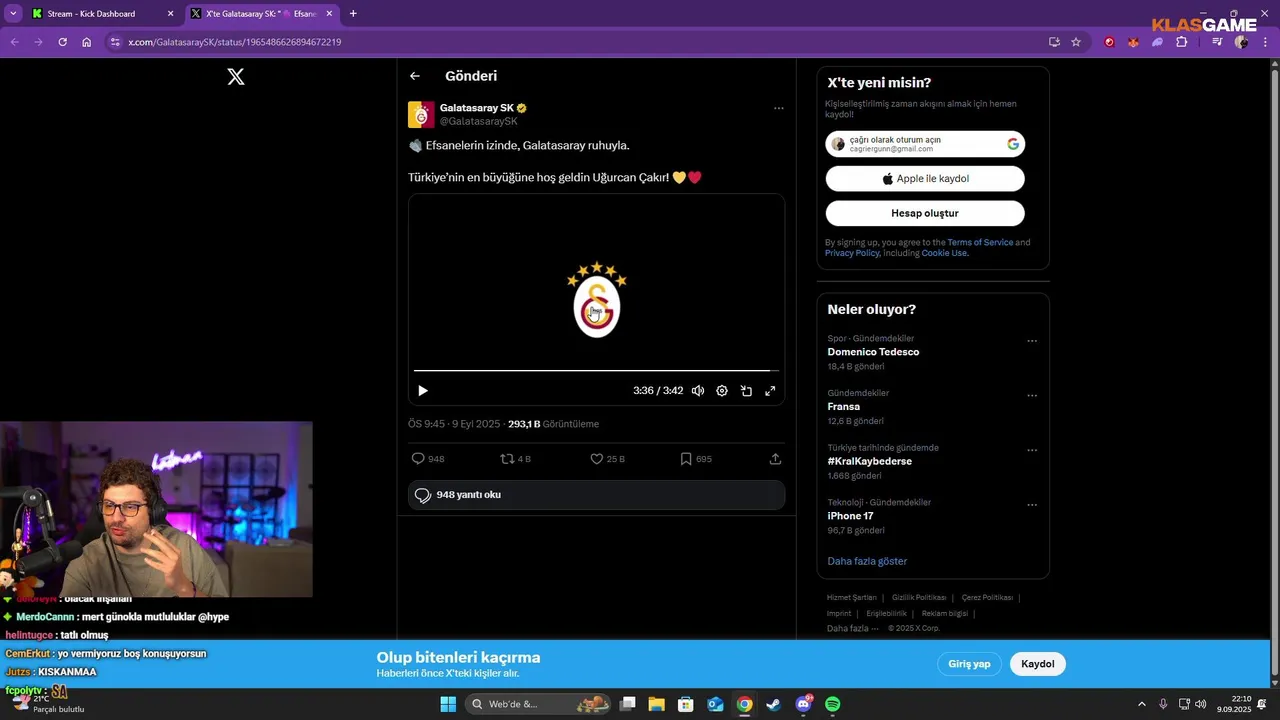The image size is (1280, 720).
Task: Enable picture-in-picture for the video
Action: 746,391
